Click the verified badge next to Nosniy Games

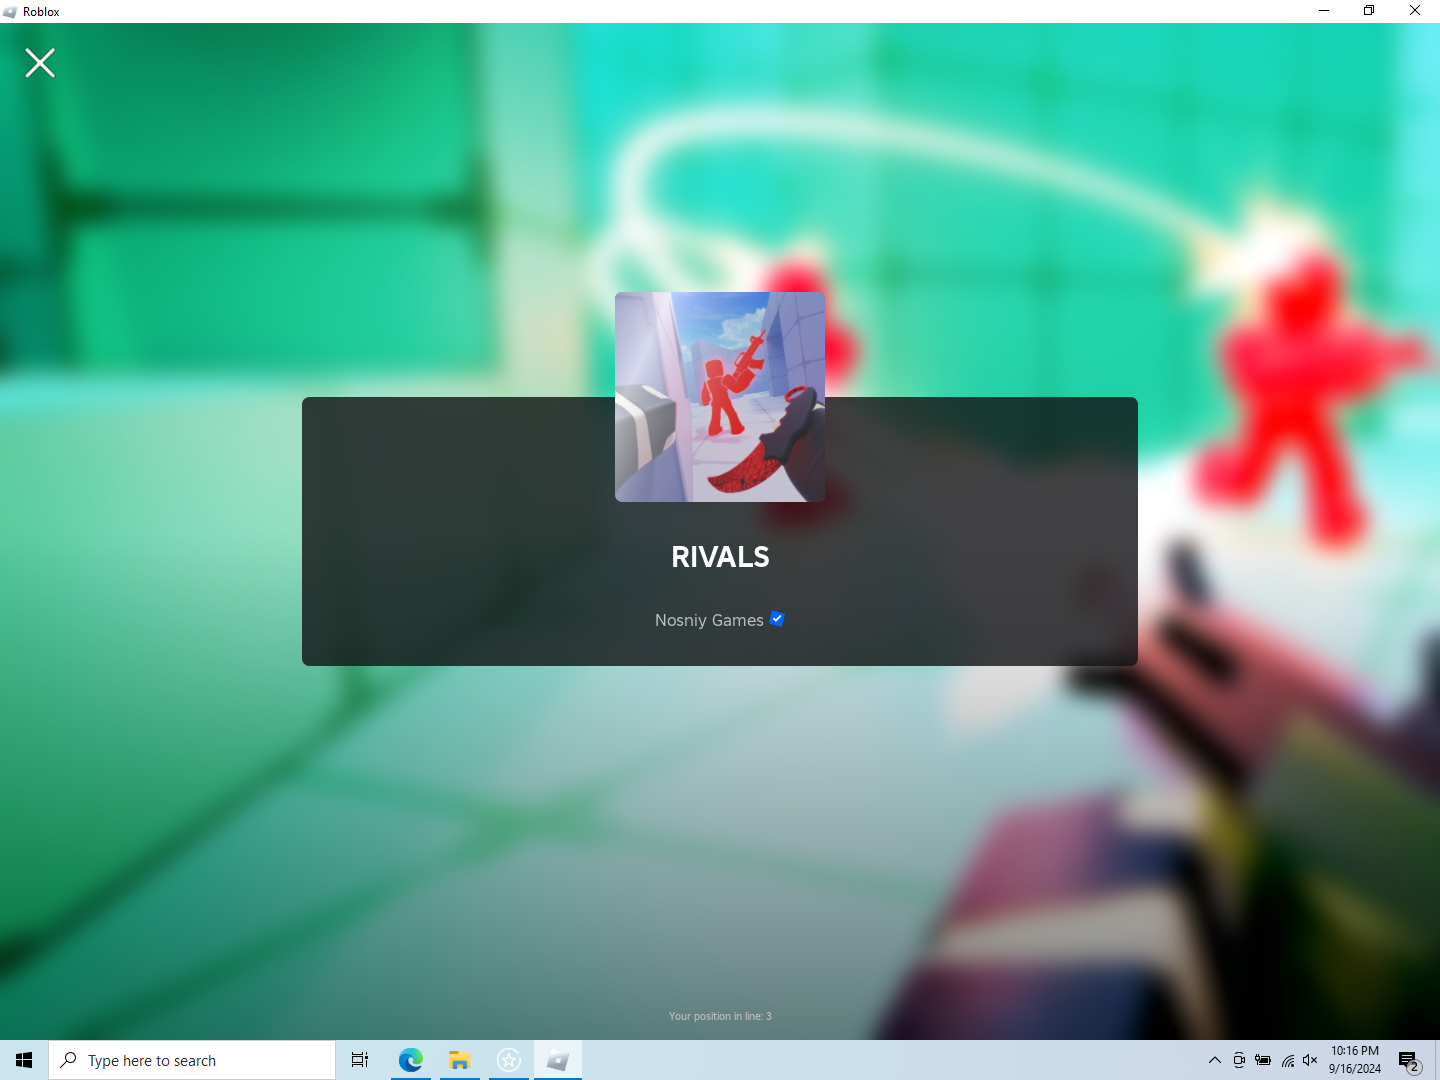point(777,619)
